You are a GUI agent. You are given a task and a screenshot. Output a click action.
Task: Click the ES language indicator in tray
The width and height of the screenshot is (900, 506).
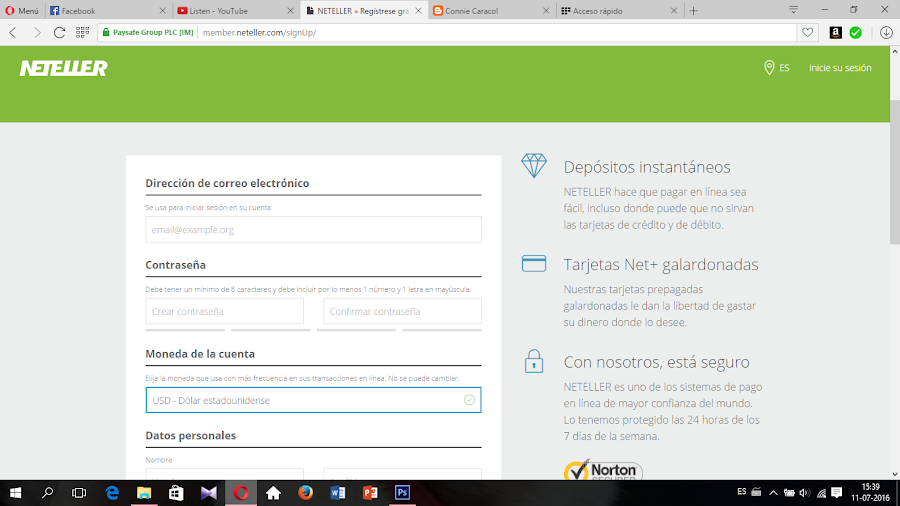pos(742,492)
